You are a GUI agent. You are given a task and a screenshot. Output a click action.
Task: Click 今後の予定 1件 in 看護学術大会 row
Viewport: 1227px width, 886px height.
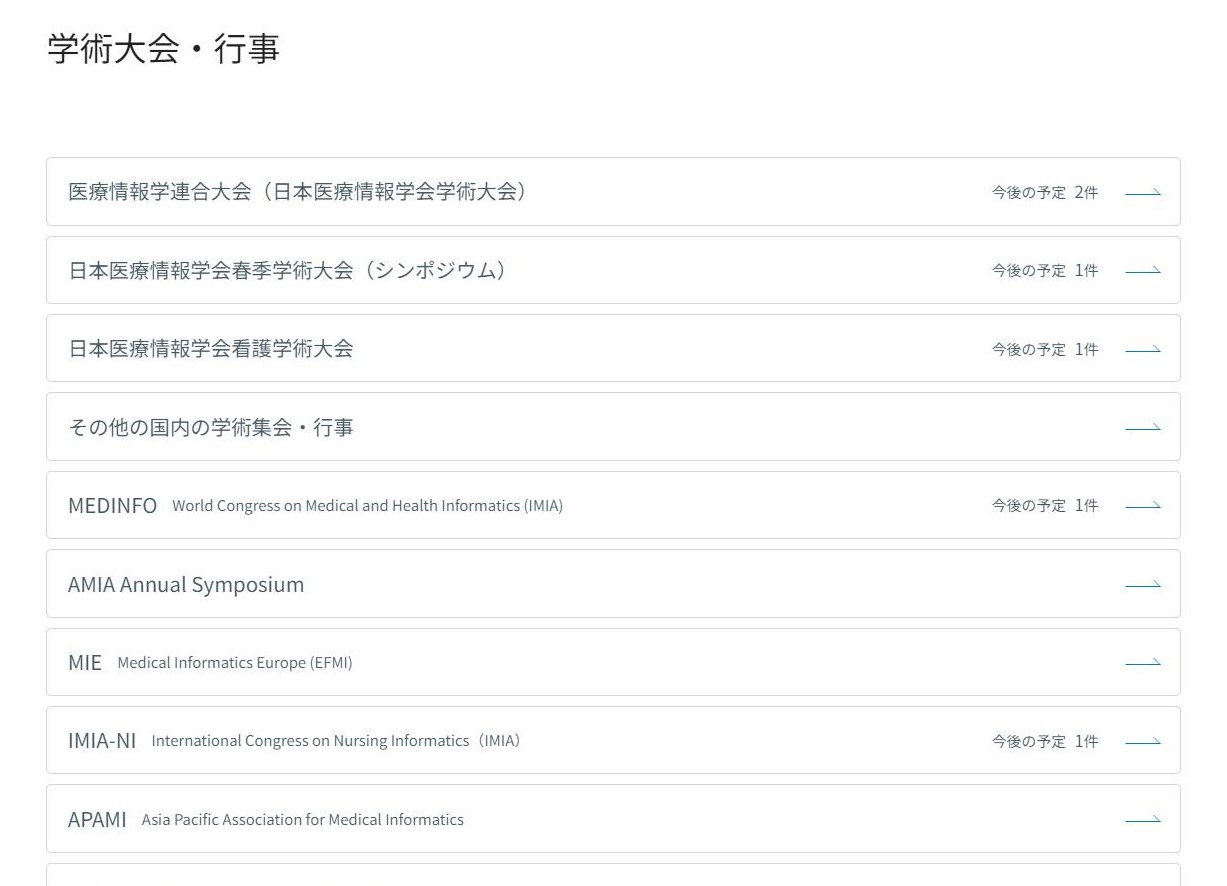(1044, 349)
